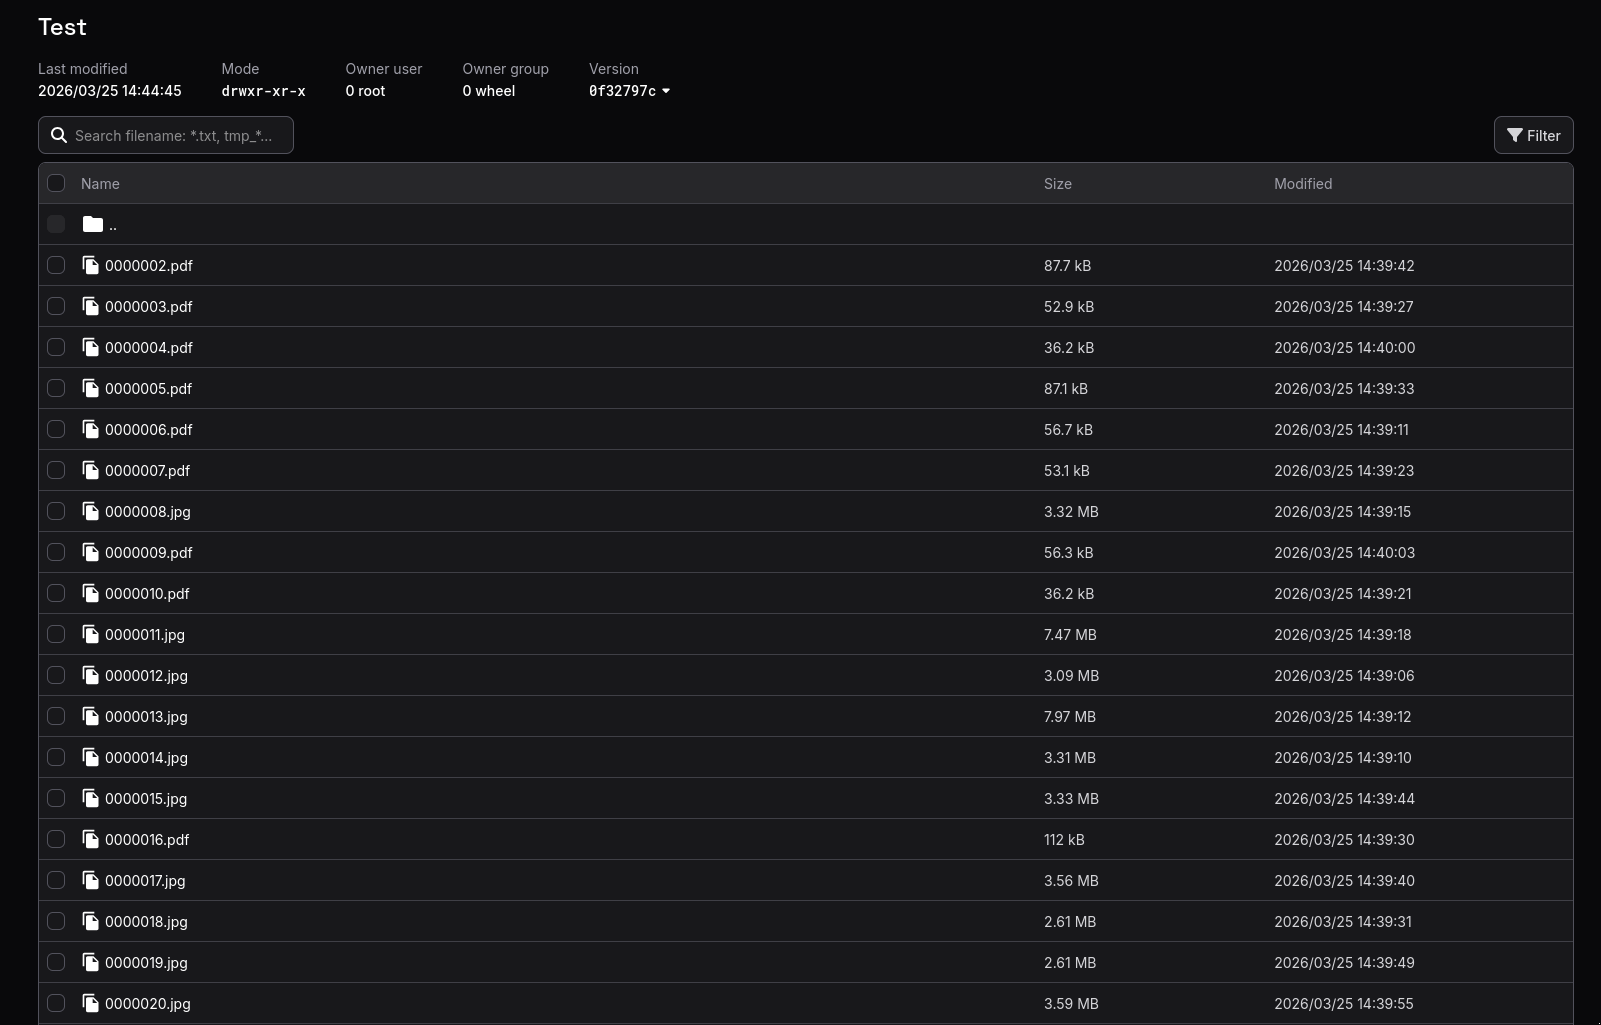Open the 0000009.pdf file link

(148, 552)
